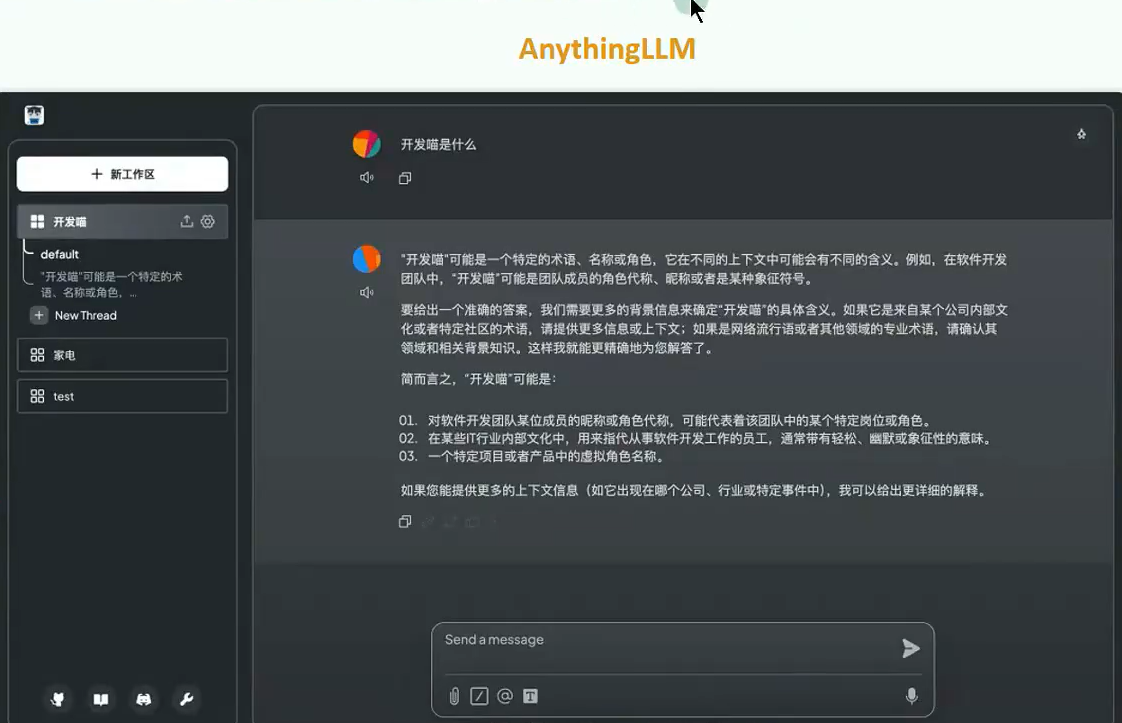Select the 开发喵 workspace

tap(122, 221)
